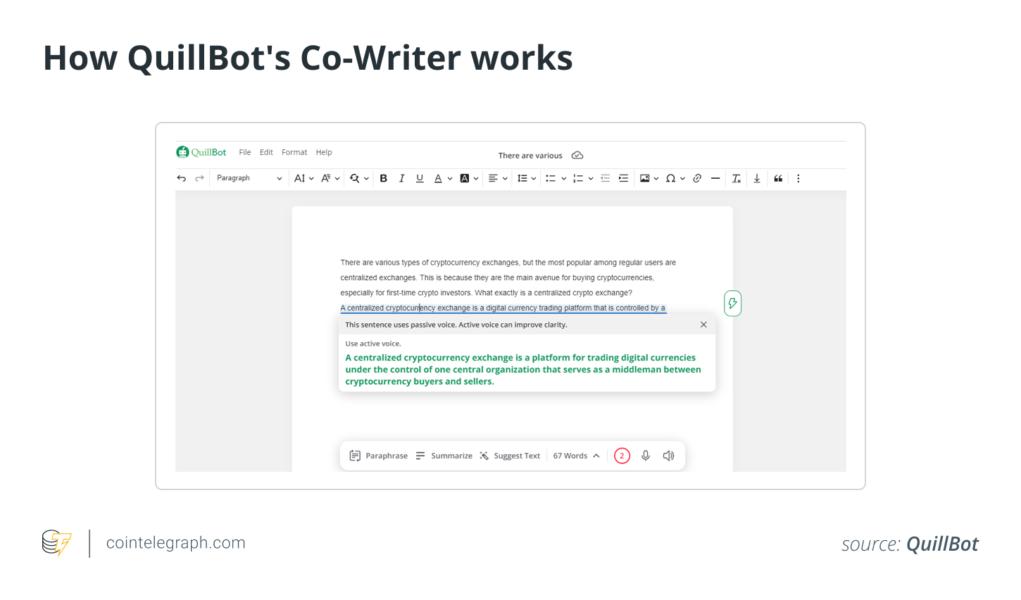Open the Help menu
The image size is (1021, 600).
click(324, 152)
